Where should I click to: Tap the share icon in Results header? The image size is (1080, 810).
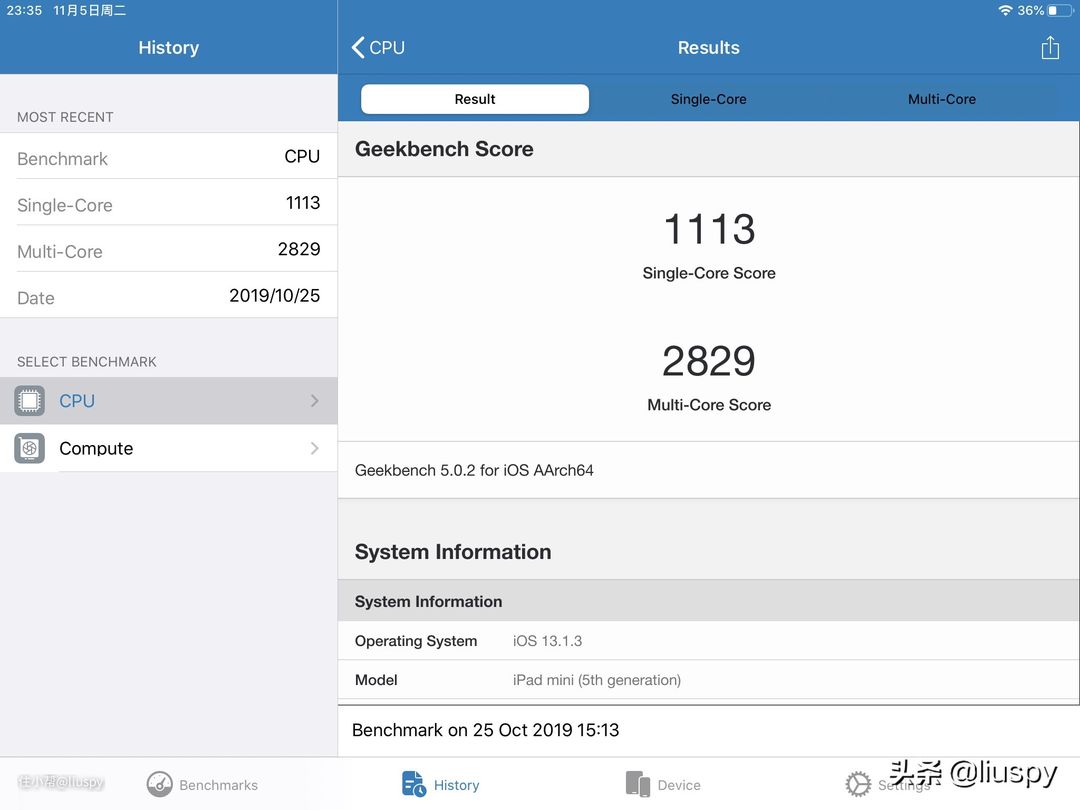click(1049, 48)
